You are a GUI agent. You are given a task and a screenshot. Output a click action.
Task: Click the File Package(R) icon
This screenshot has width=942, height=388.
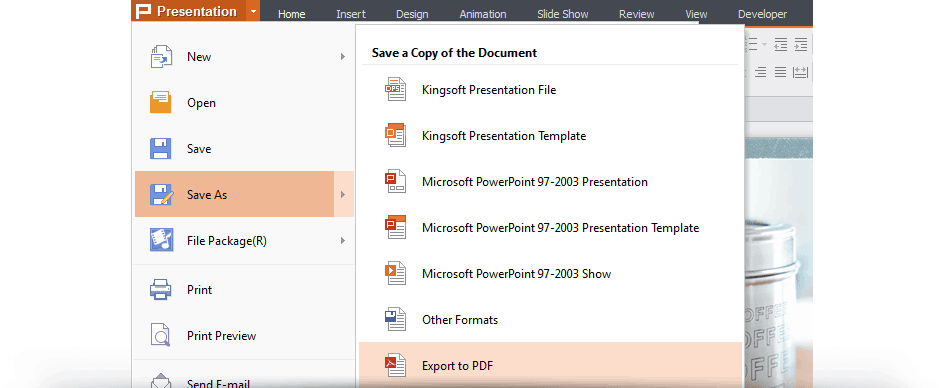pos(161,240)
